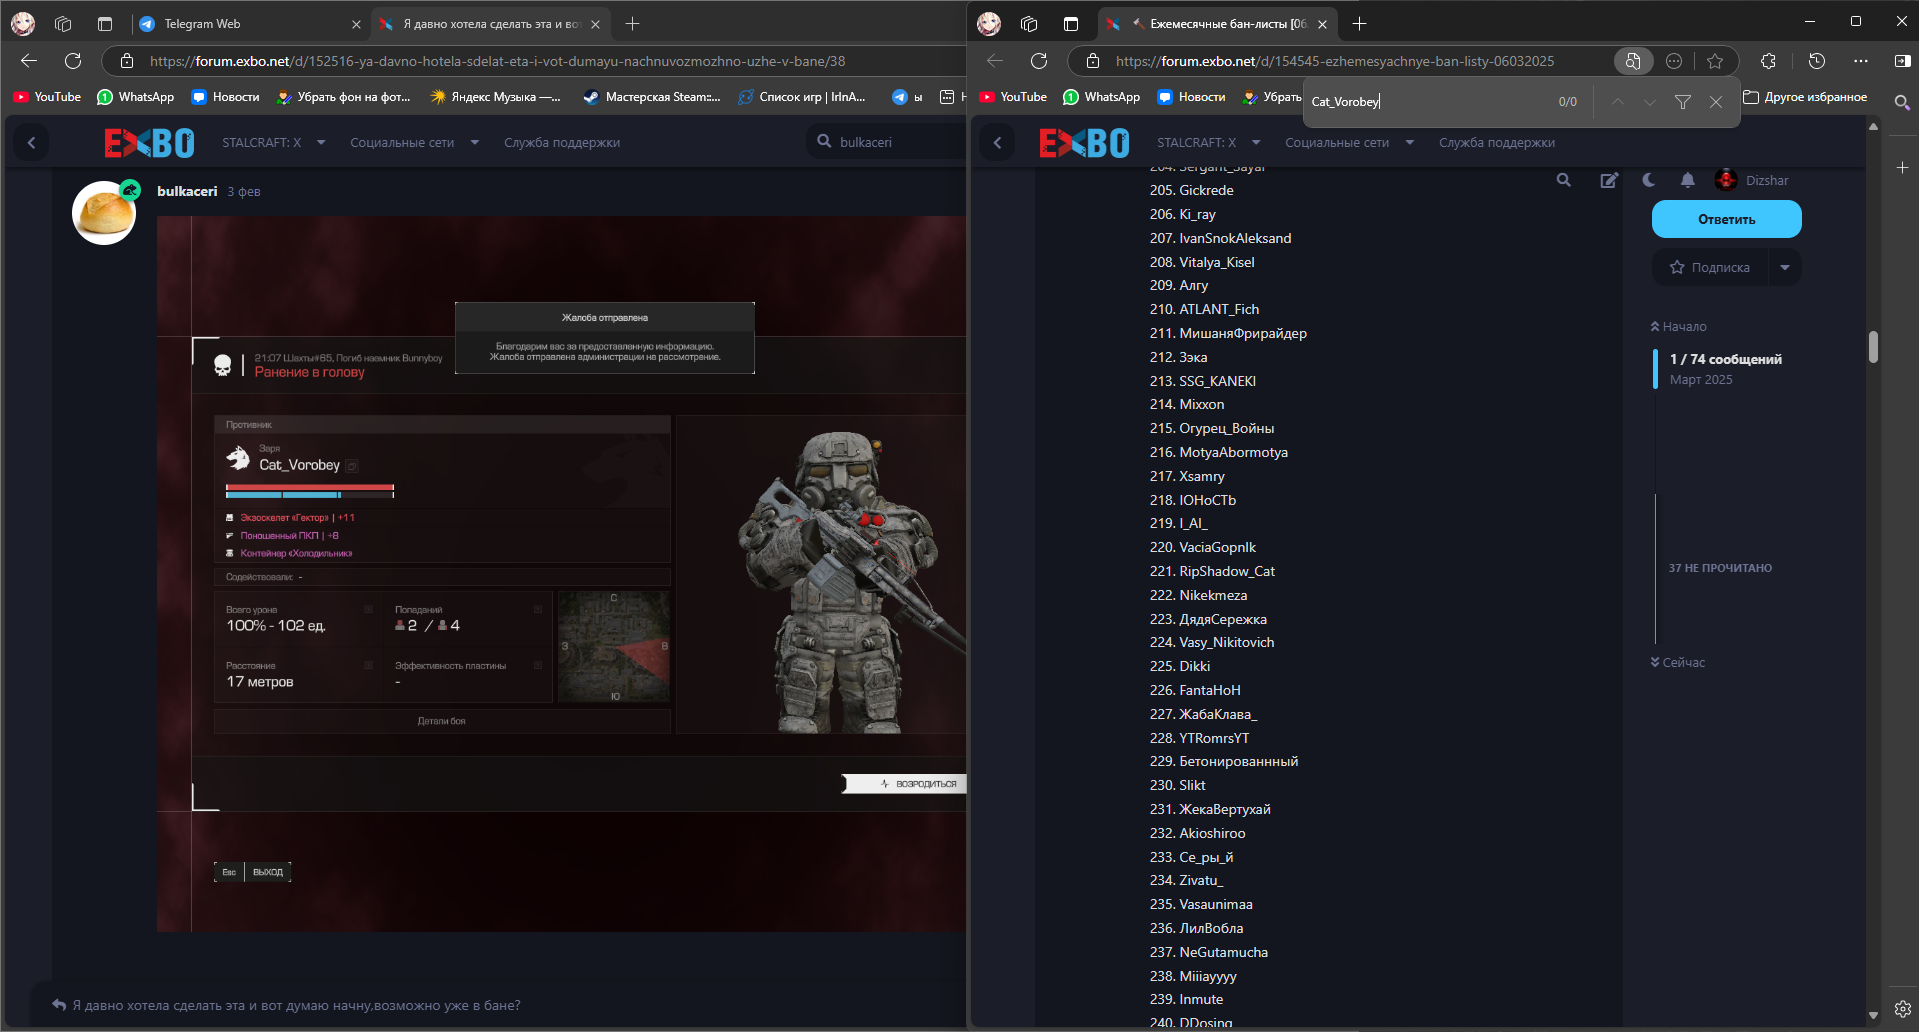Open notifications bell icon
The width and height of the screenshot is (1919, 1032).
[1688, 180]
